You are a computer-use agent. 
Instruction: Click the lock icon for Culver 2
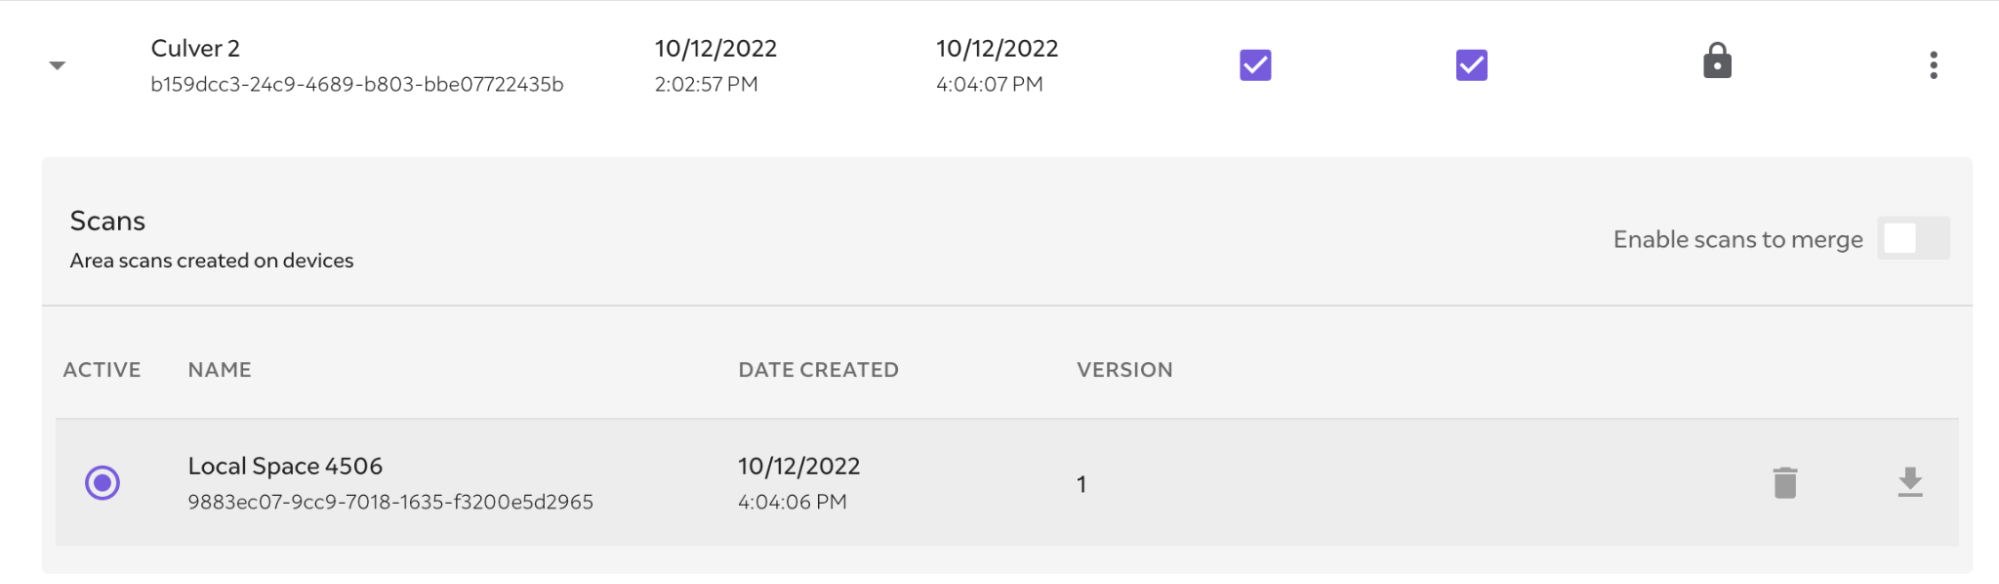pos(1717,60)
